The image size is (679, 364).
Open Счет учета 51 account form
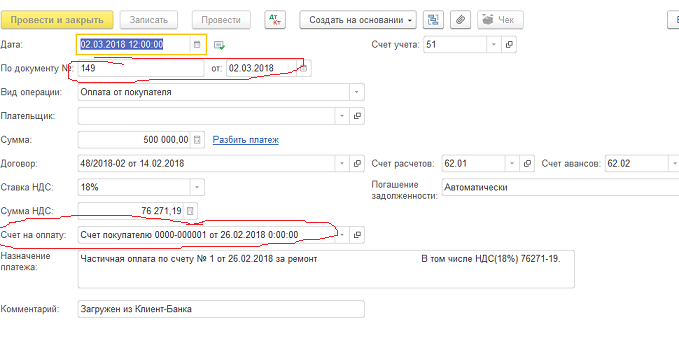[509, 45]
